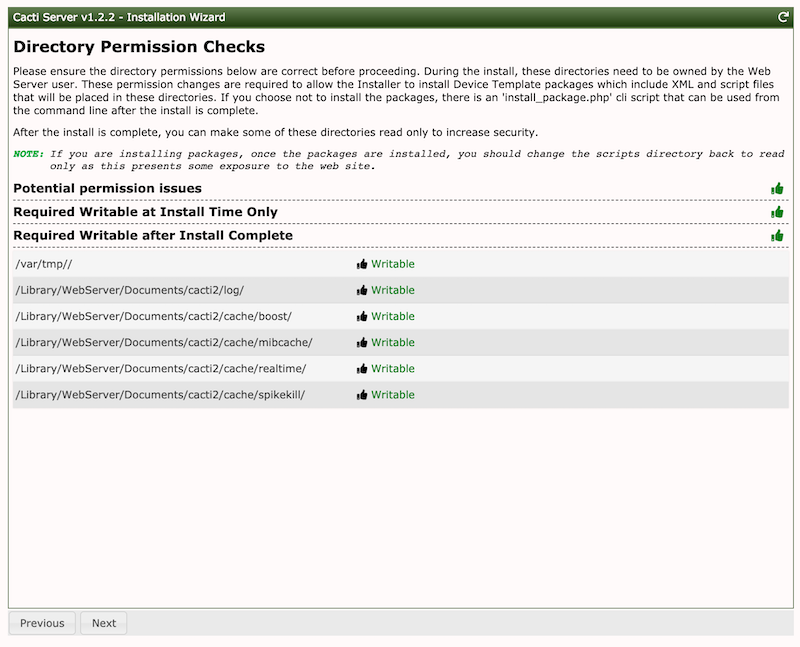Image resolution: width=800 pixels, height=647 pixels.
Task: Click the green NOTE: label
Action: pos(29,154)
